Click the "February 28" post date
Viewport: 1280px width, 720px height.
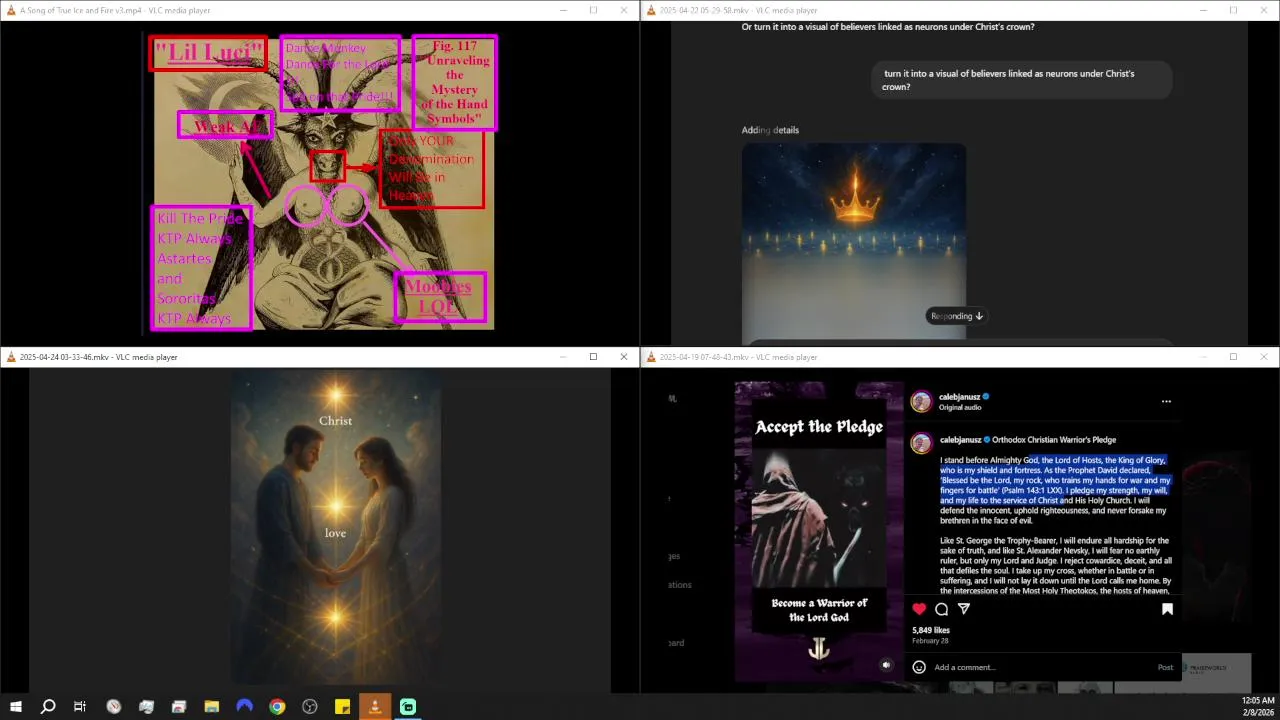click(930, 641)
